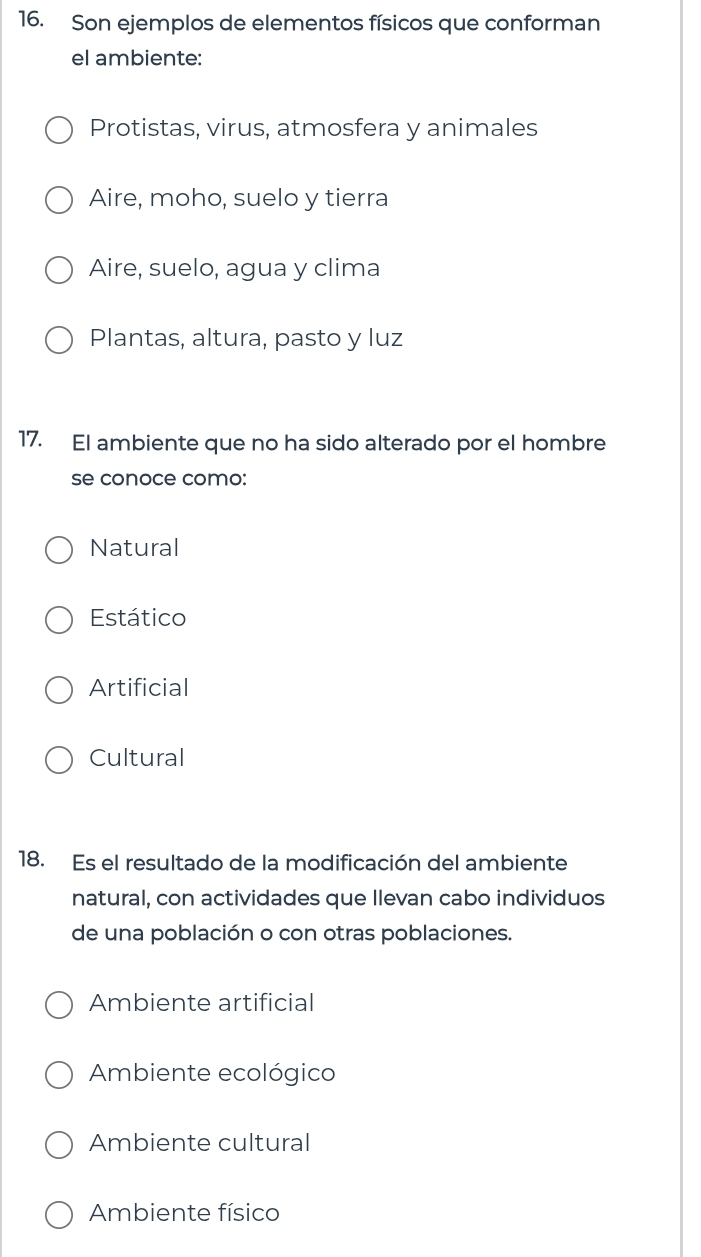Mark the 'Artificial' answer option
Screen dimensions: 701x1257
pyautogui.click(x=59, y=690)
